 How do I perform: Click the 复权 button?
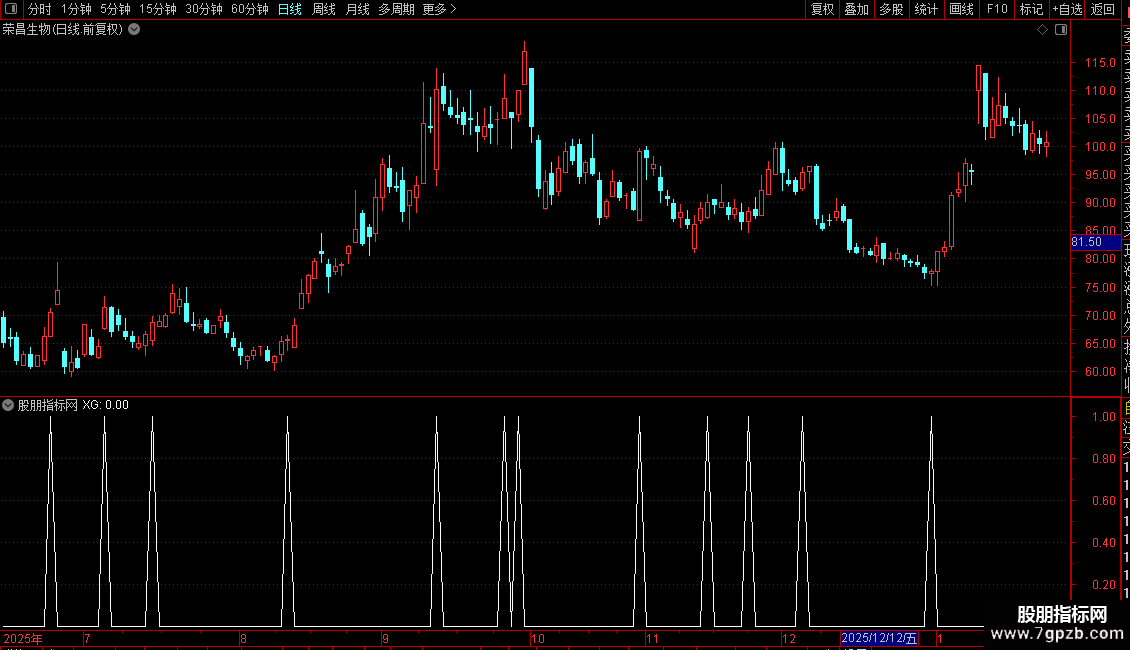822,9
